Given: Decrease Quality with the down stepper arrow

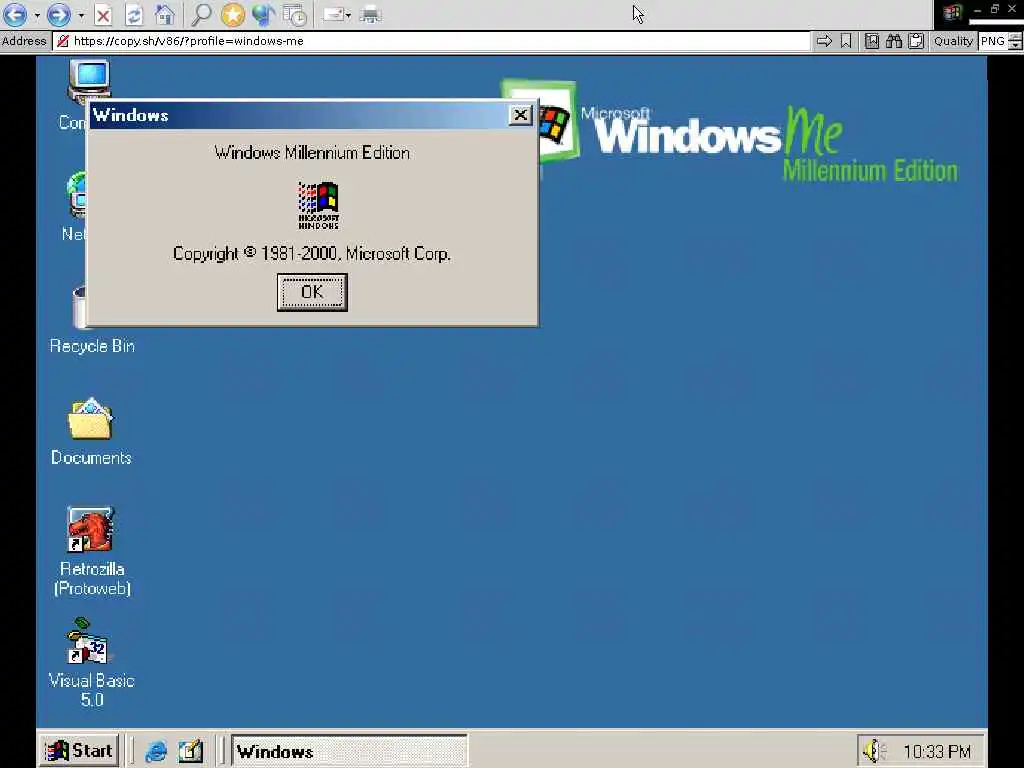Looking at the screenshot, I should tap(1015, 46).
